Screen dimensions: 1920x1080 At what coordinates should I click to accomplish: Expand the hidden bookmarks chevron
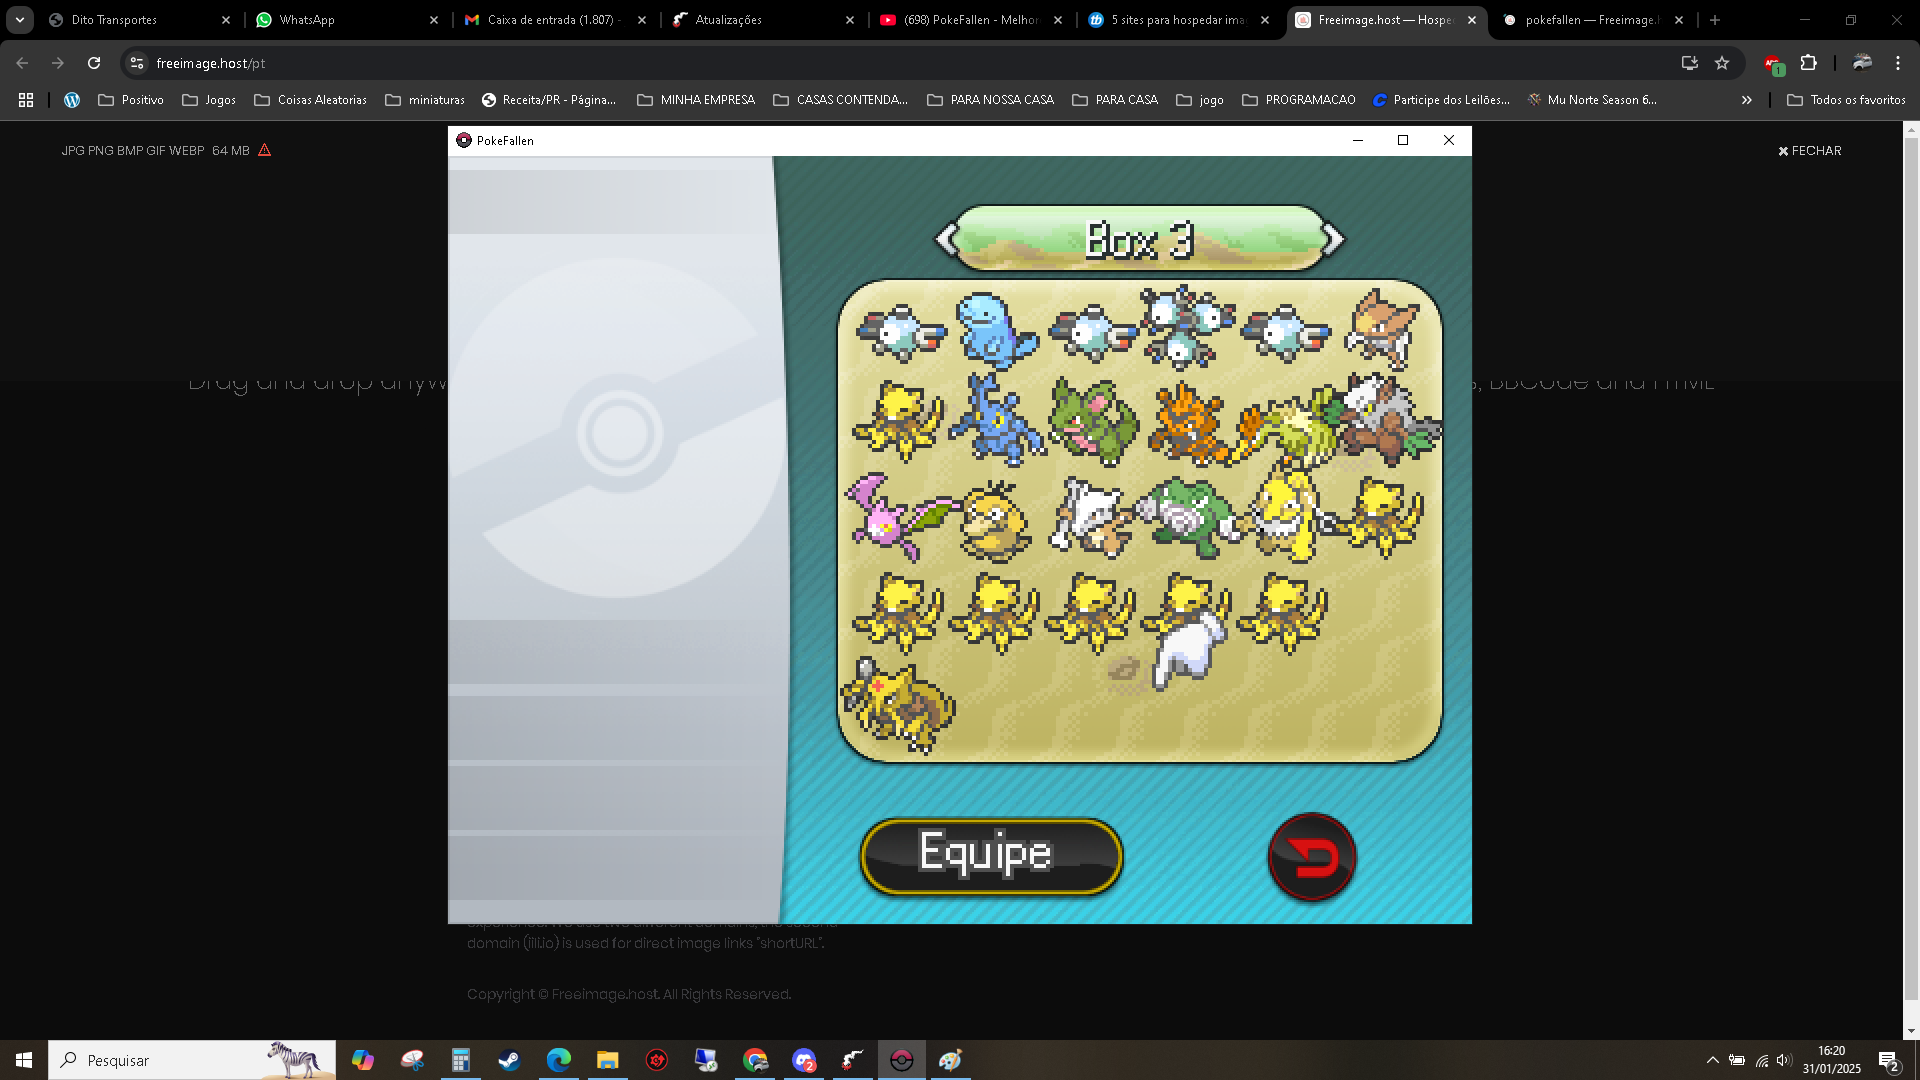[1746, 100]
